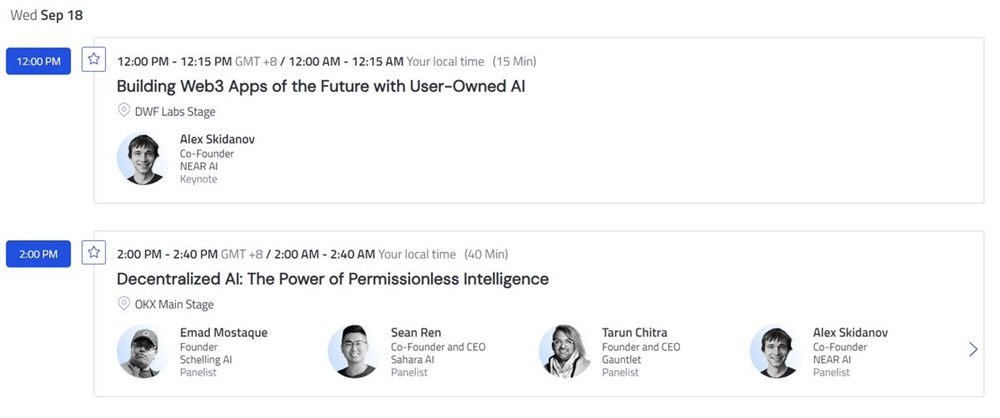This screenshot has height=418, width=1000.
Task: Click the Wed Sep 18 date header
Action: pyautogui.click(x=45, y=17)
